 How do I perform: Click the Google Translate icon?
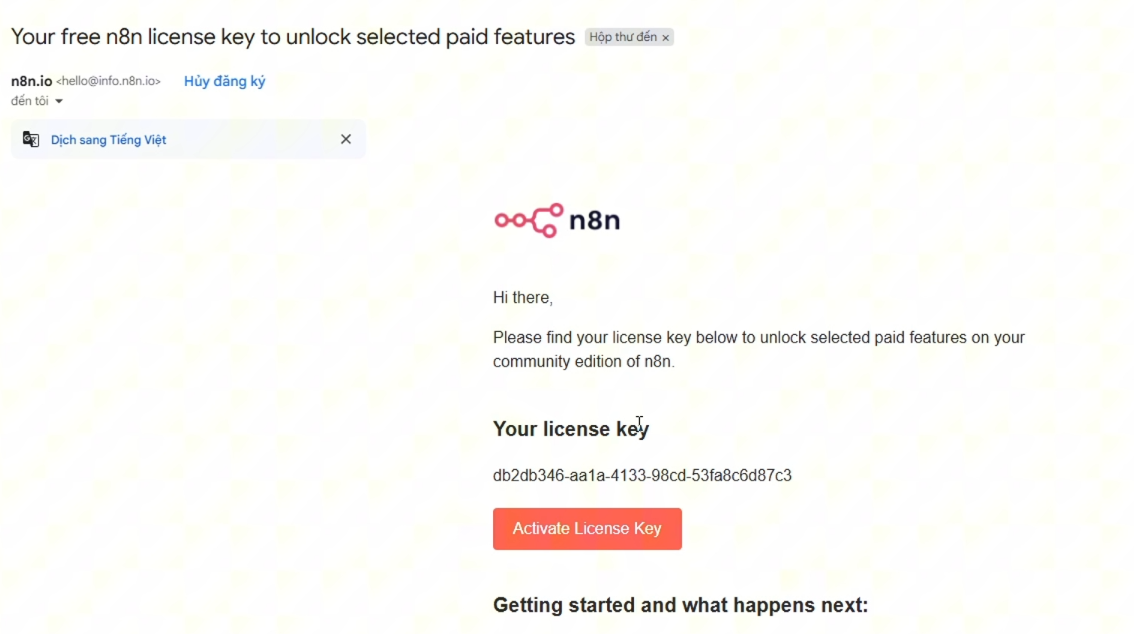30,139
